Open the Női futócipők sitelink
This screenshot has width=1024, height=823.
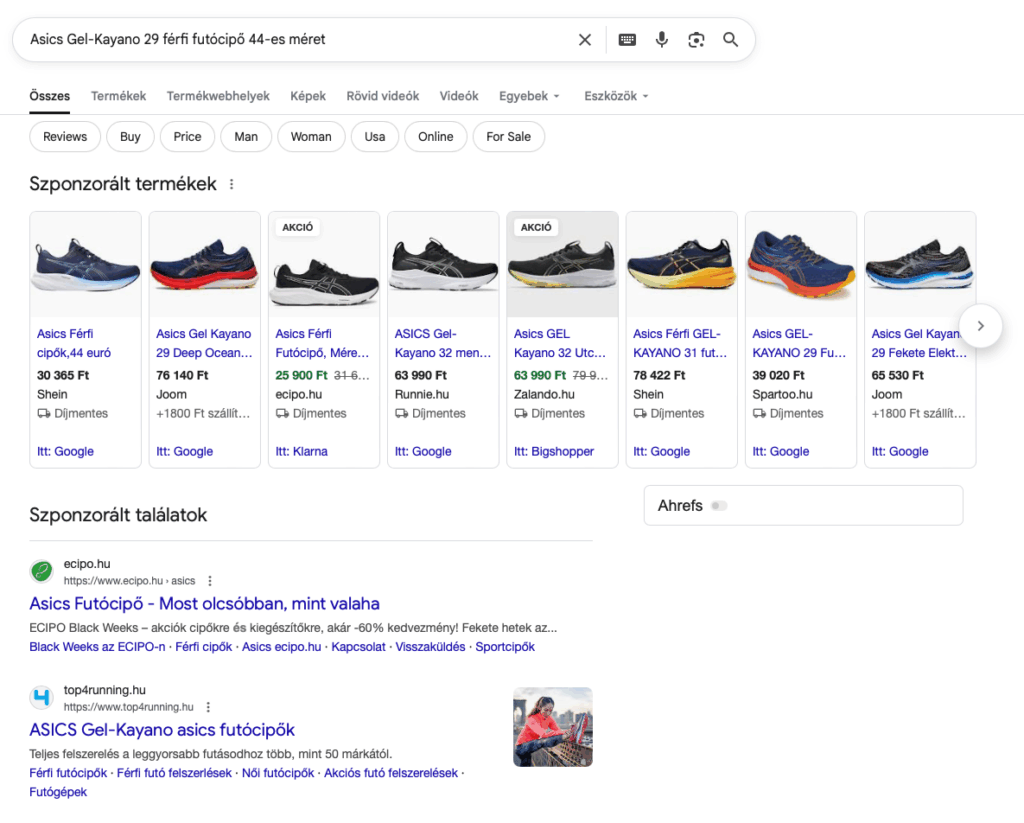click(x=278, y=773)
